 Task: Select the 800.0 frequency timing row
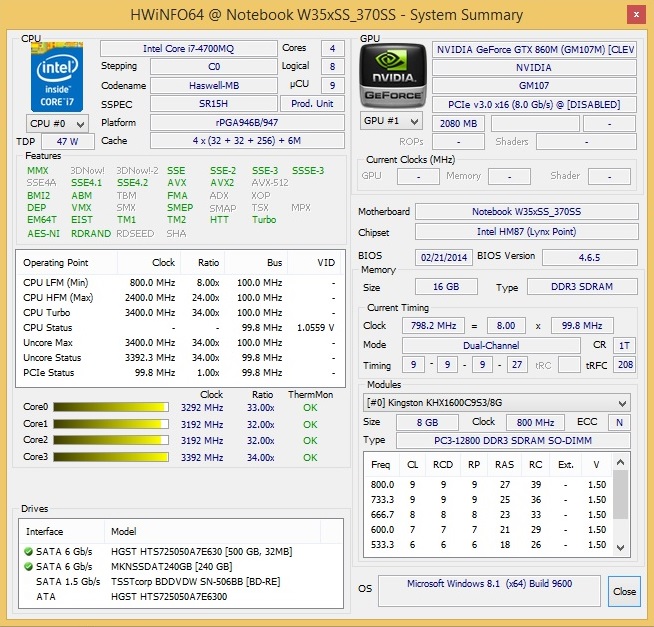pos(488,485)
